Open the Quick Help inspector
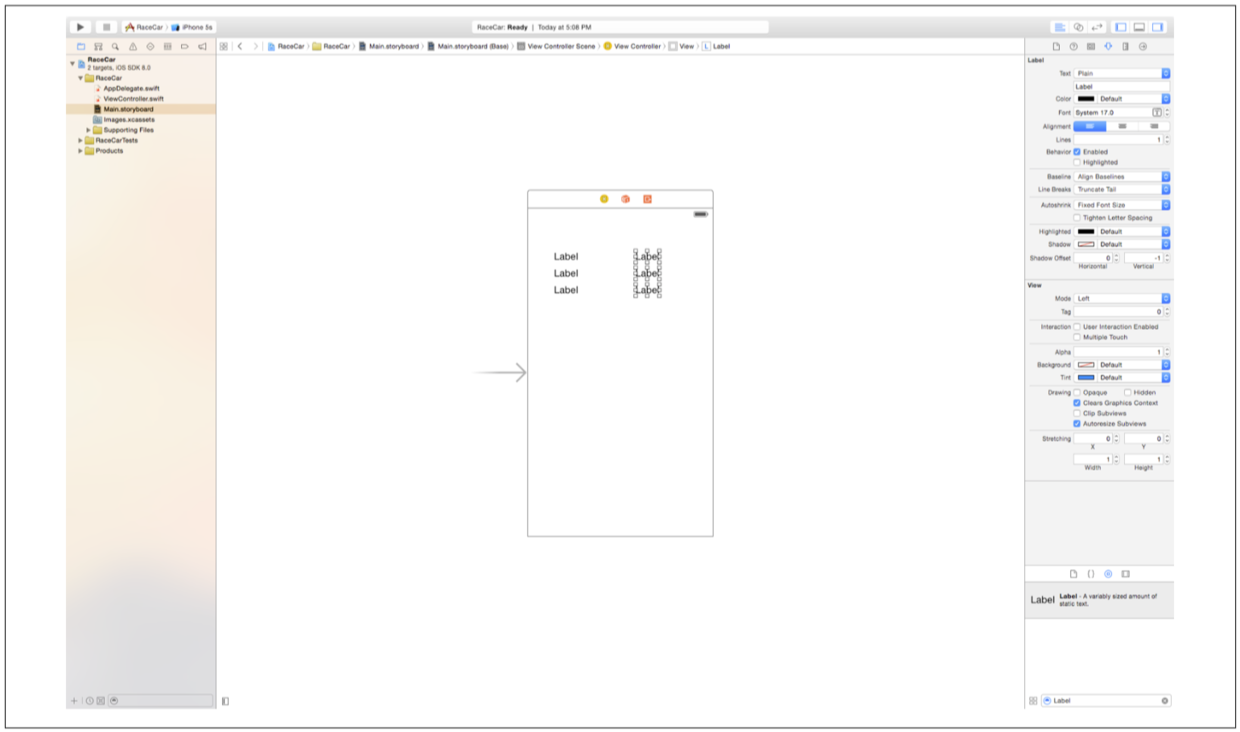 1074,46
